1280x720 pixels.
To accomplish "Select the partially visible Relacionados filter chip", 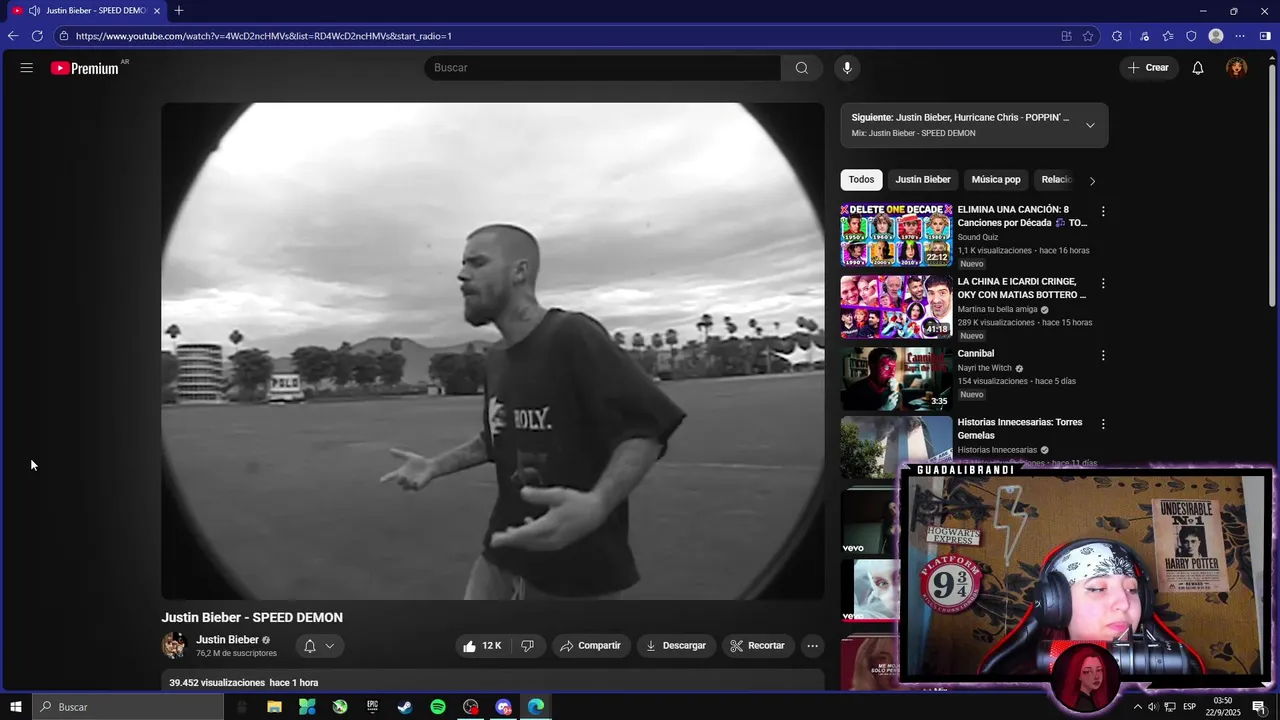I will [1056, 180].
